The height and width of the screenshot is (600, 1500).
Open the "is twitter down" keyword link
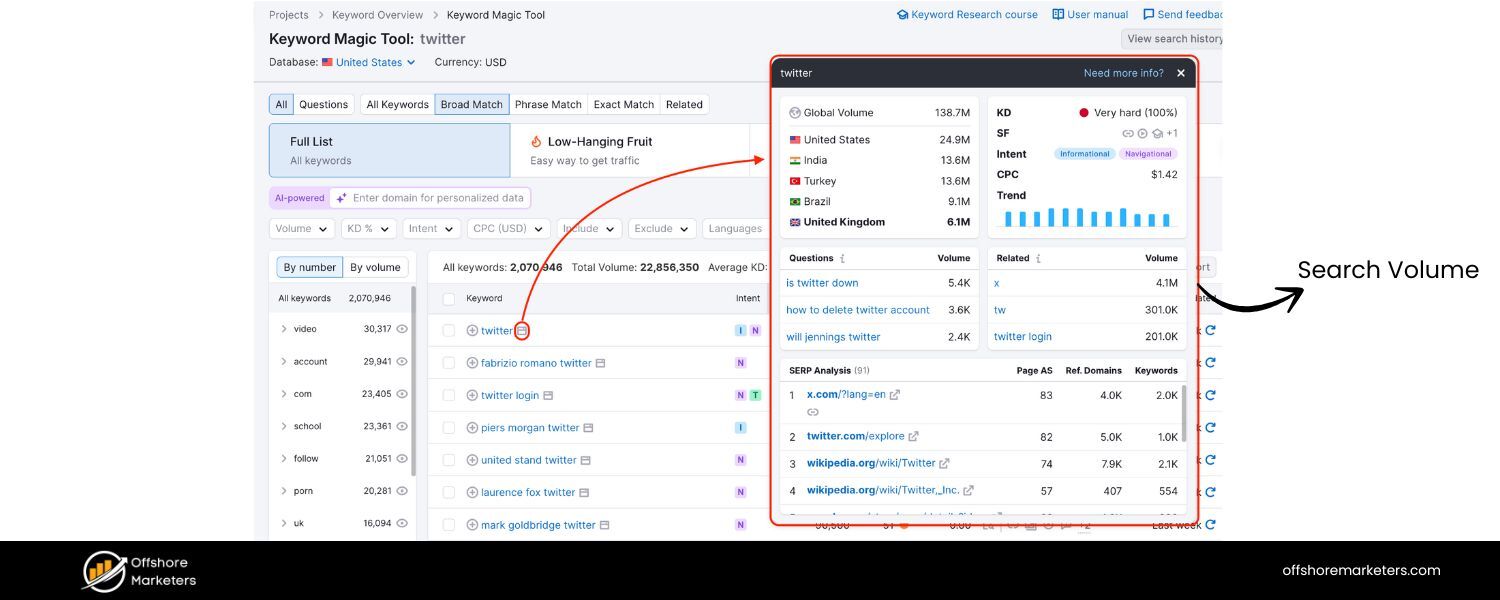coord(822,283)
